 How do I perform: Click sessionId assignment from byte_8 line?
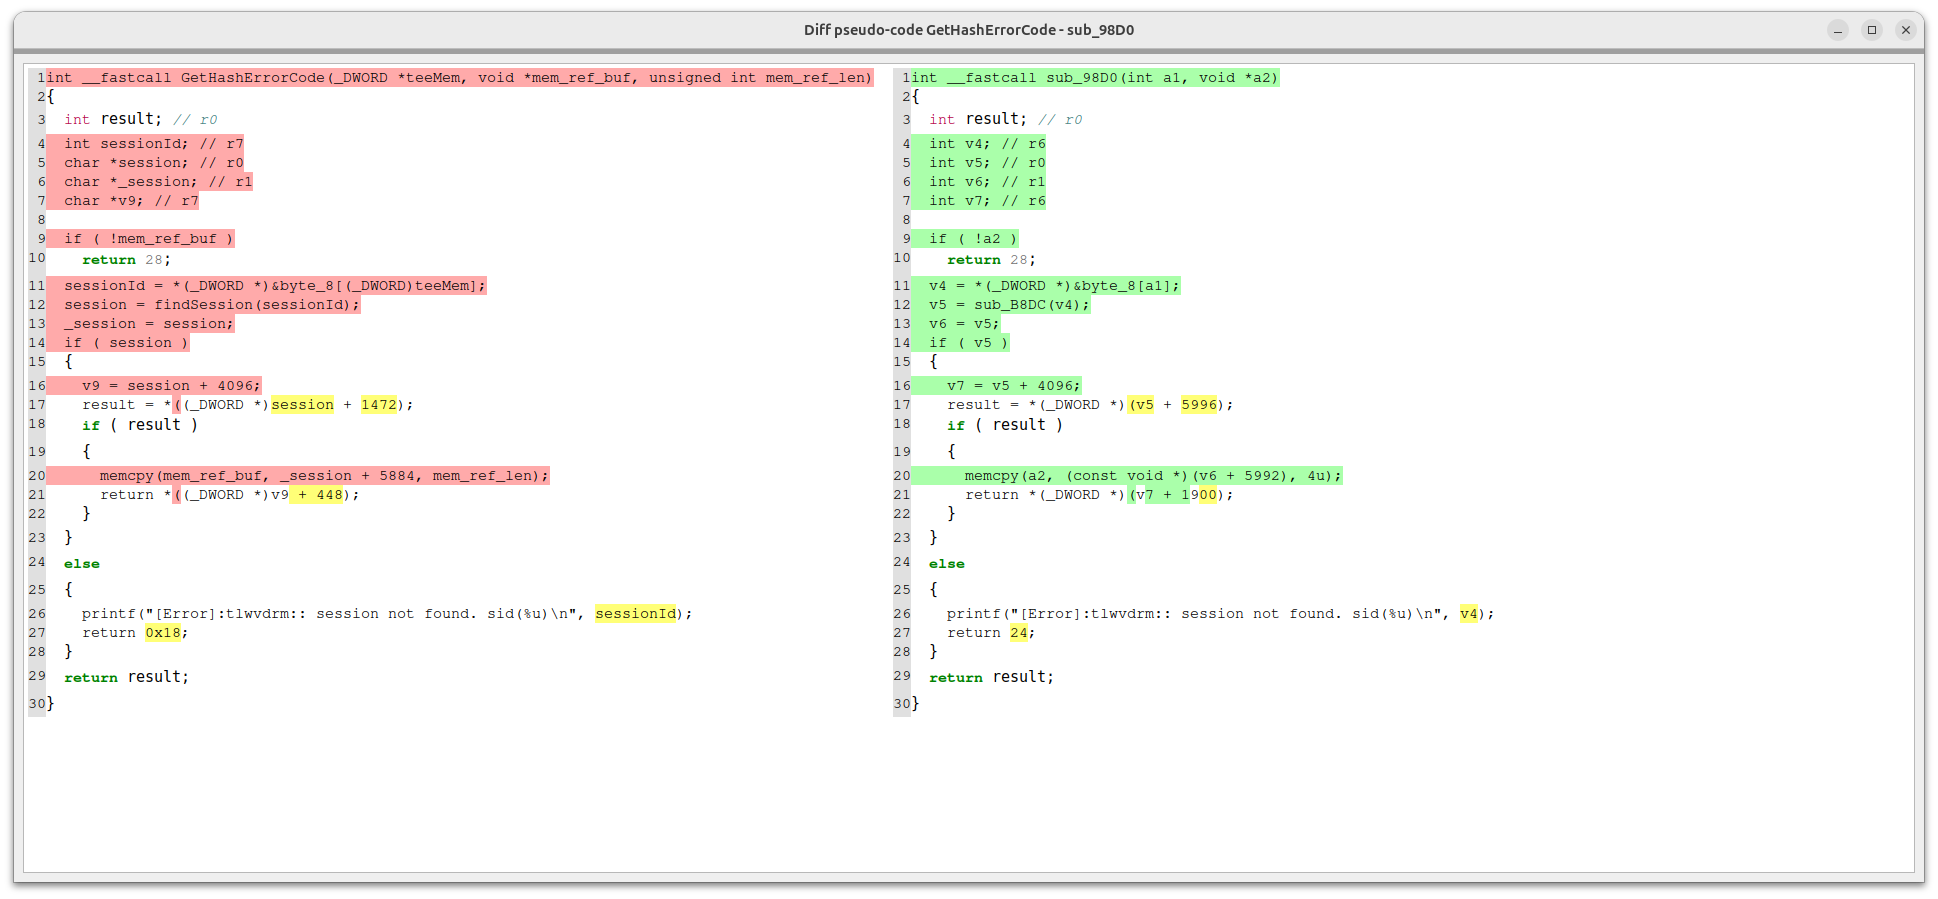point(275,286)
